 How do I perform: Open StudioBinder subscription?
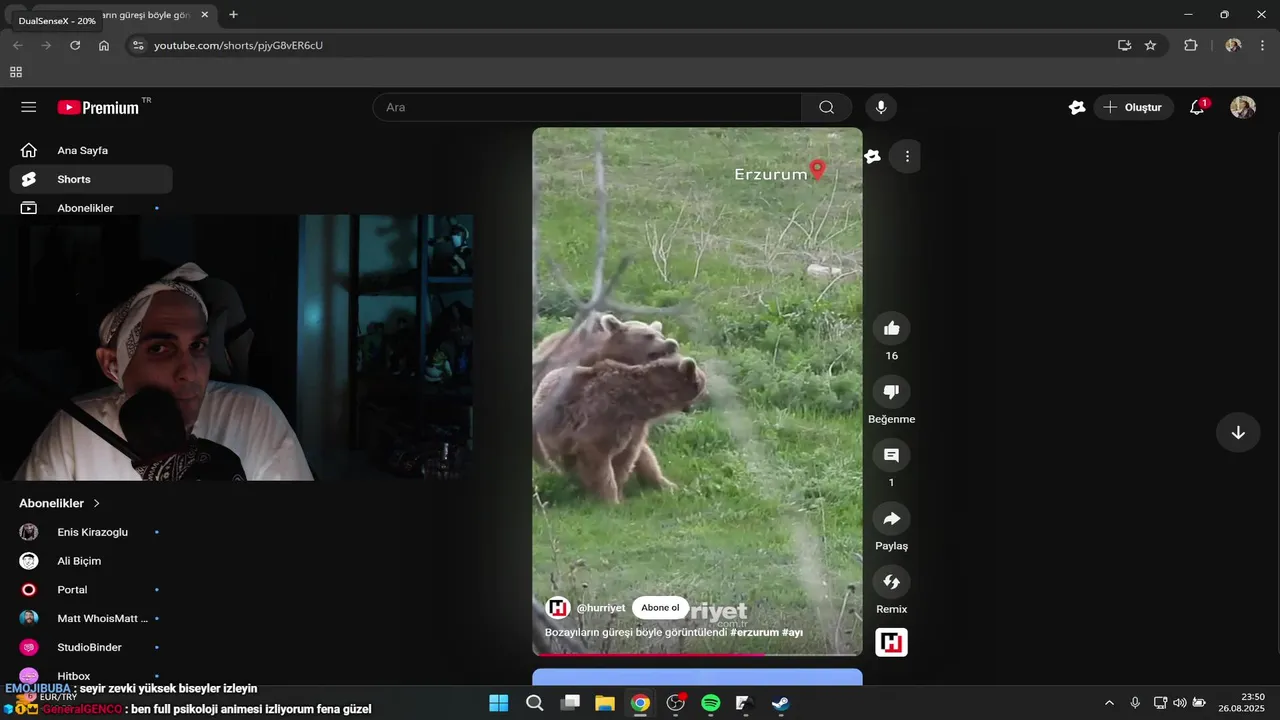pyautogui.click(x=91, y=647)
